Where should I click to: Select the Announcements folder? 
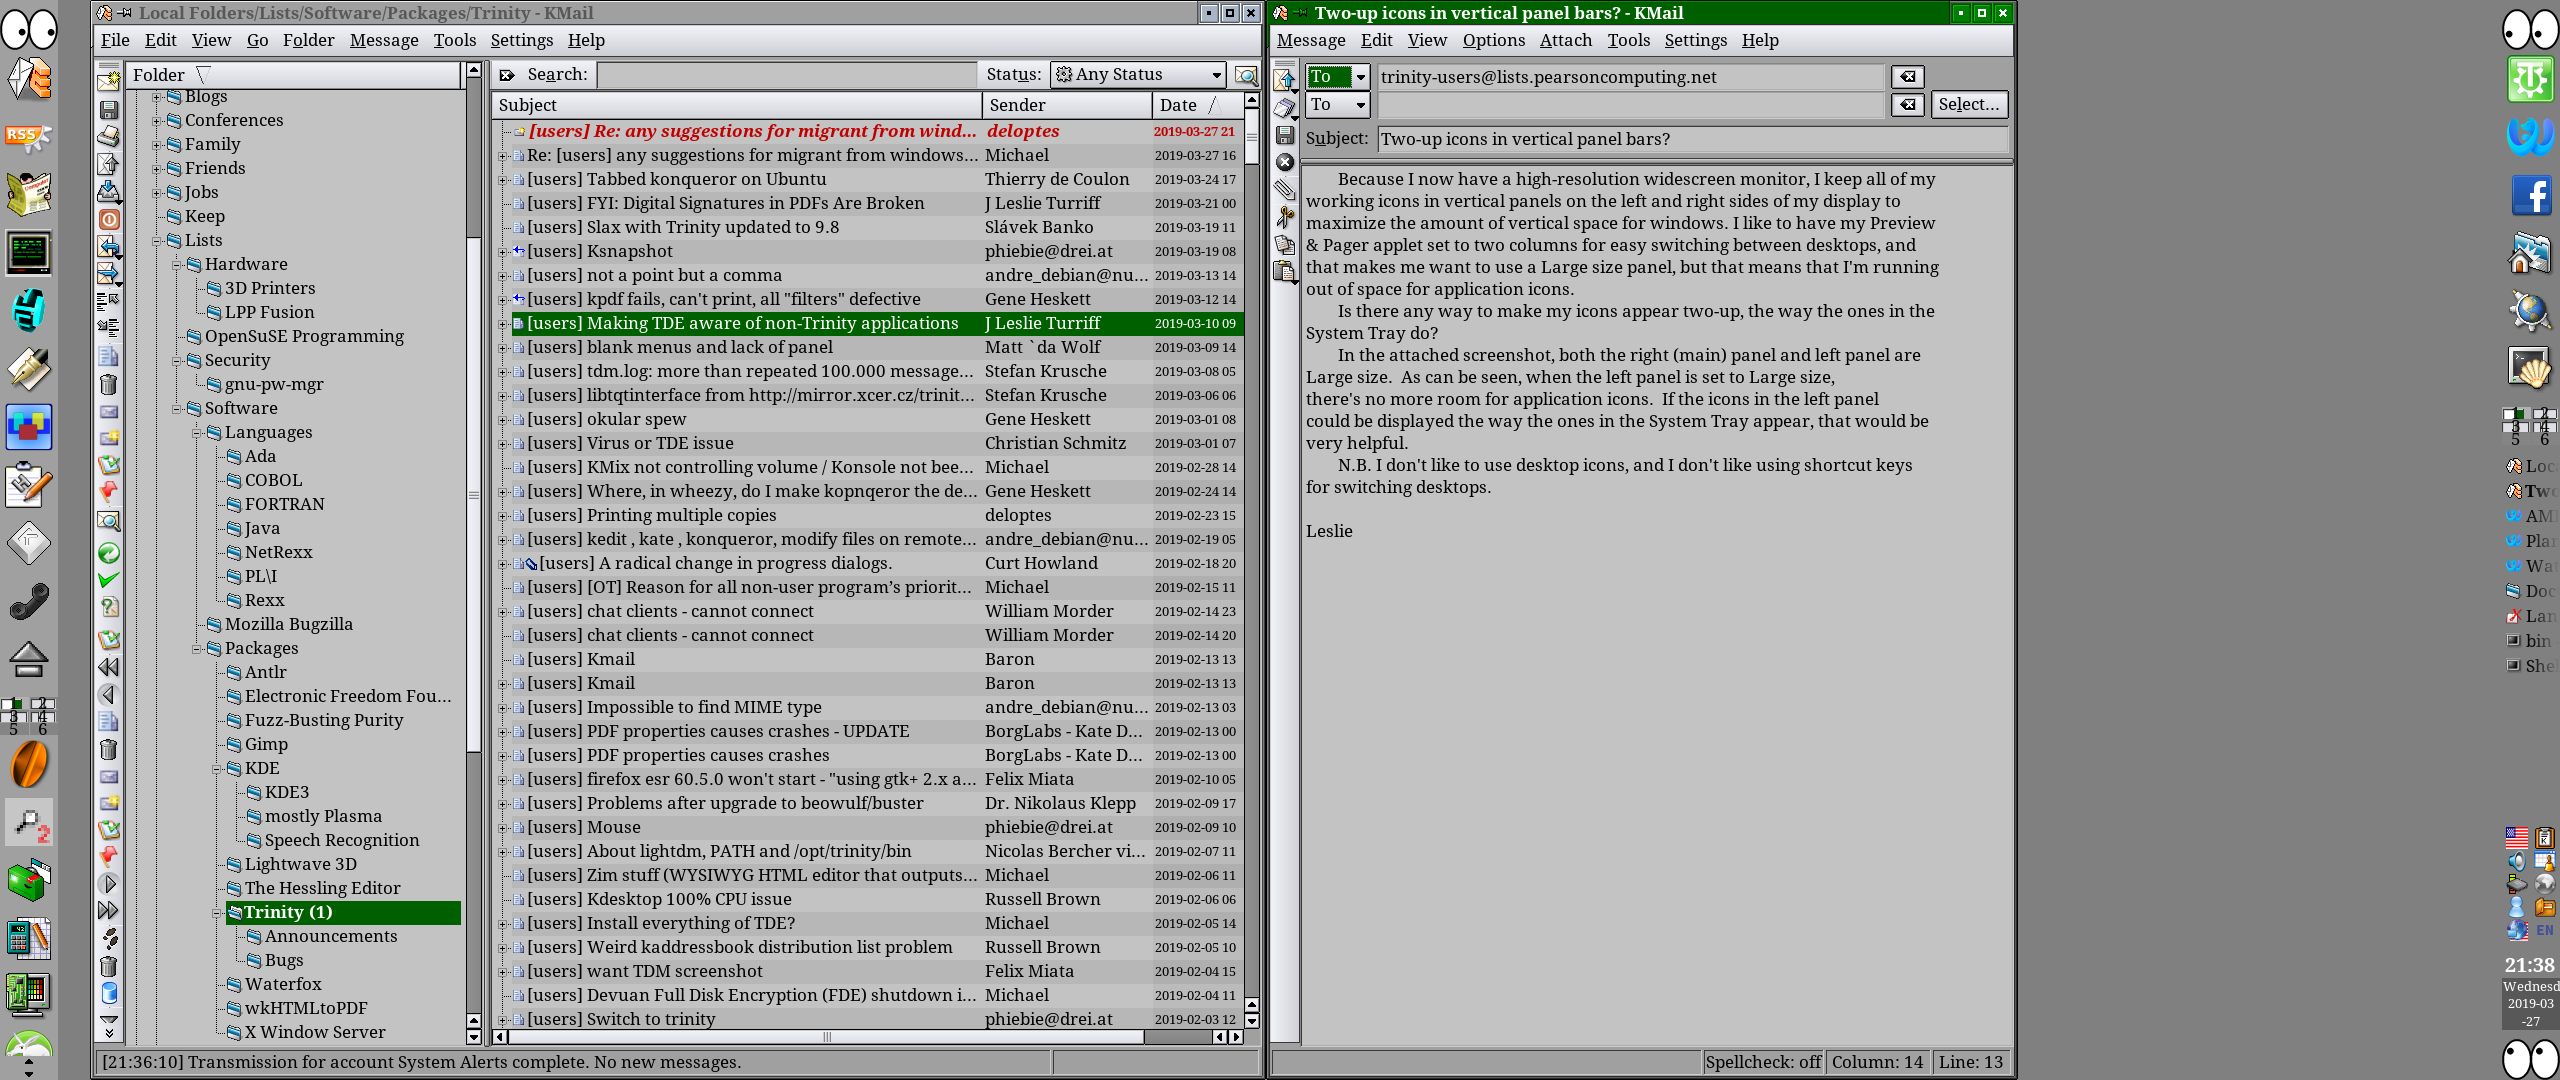tap(330, 937)
